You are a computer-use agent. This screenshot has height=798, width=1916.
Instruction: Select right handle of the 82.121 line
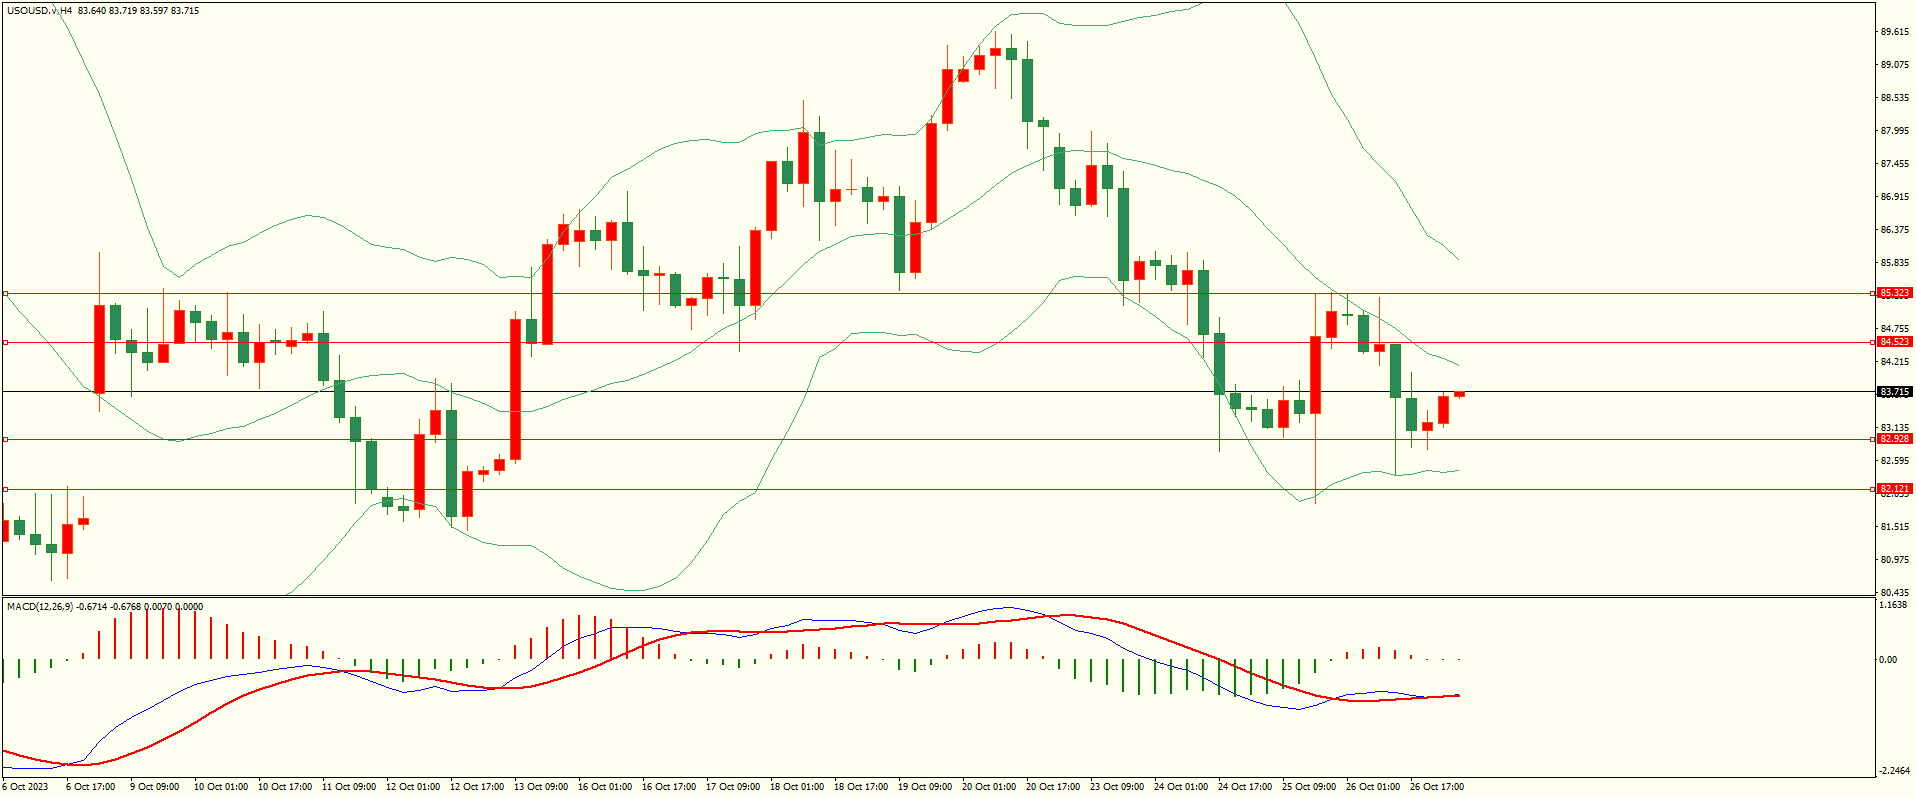[x=1873, y=489]
